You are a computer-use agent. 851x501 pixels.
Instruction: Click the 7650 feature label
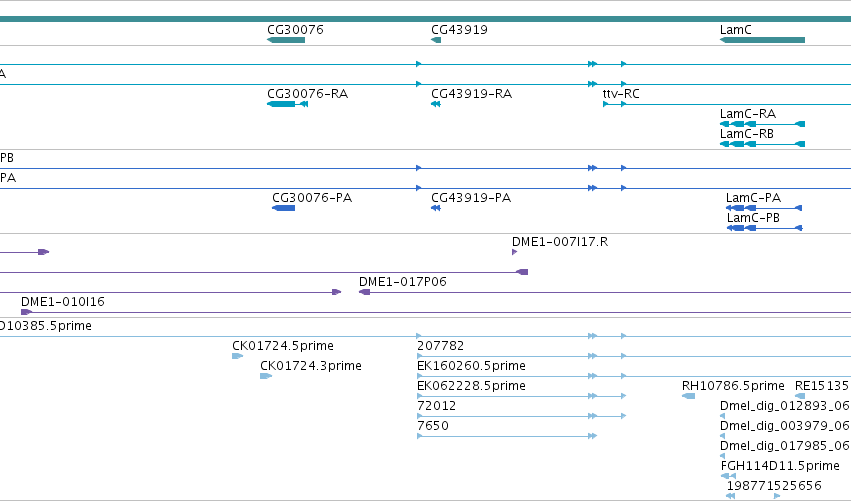[x=433, y=426]
